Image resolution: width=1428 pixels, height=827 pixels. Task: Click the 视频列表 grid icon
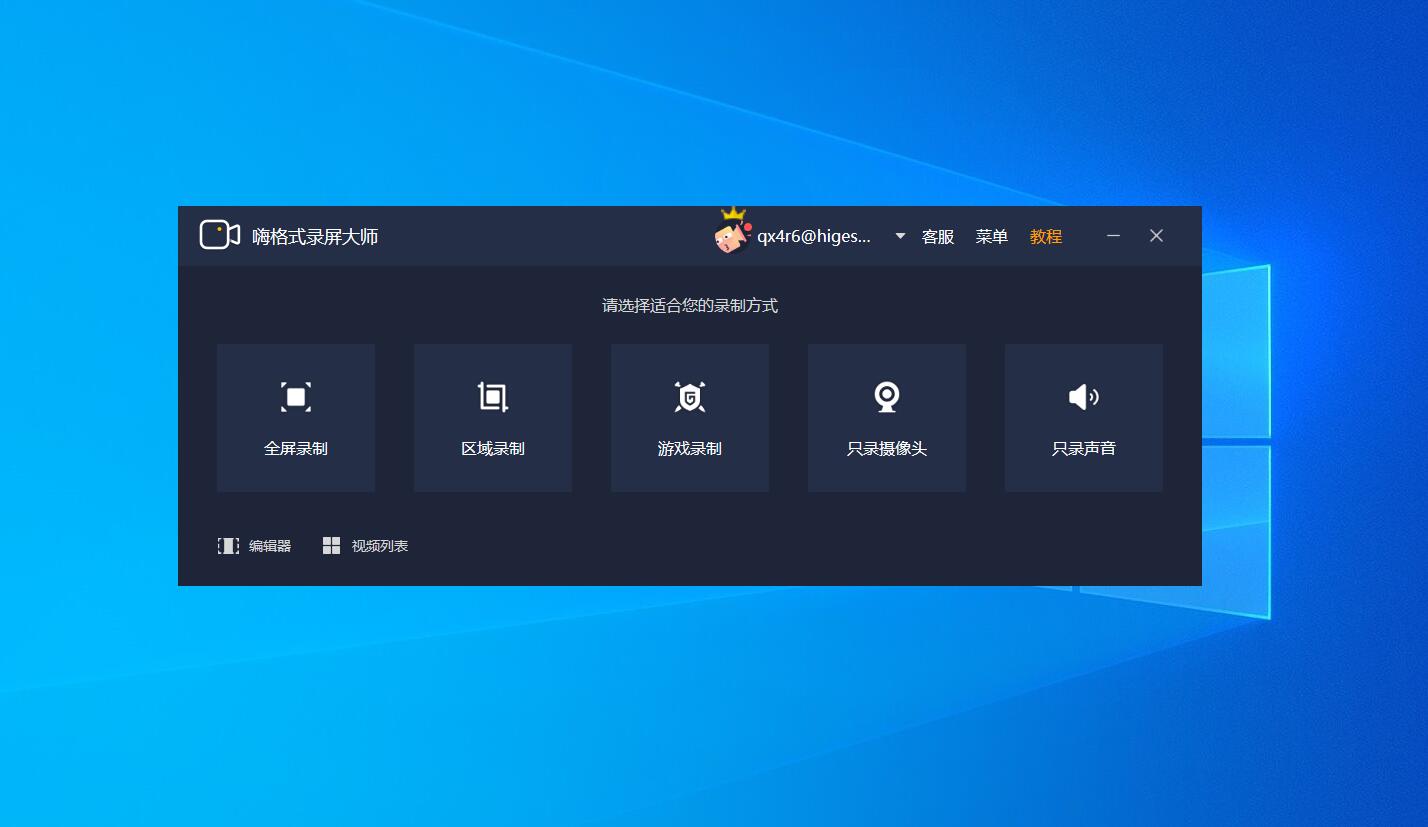332,545
